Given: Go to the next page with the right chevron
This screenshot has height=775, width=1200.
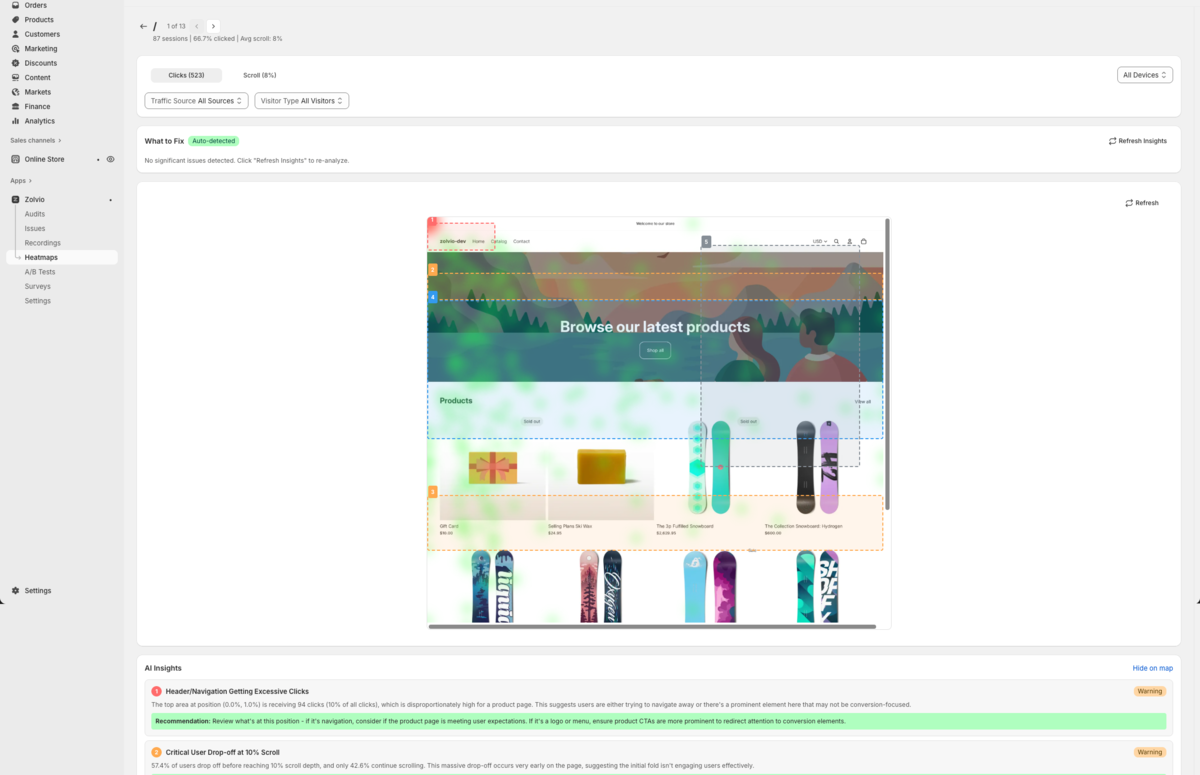Looking at the screenshot, I should click(213, 26).
